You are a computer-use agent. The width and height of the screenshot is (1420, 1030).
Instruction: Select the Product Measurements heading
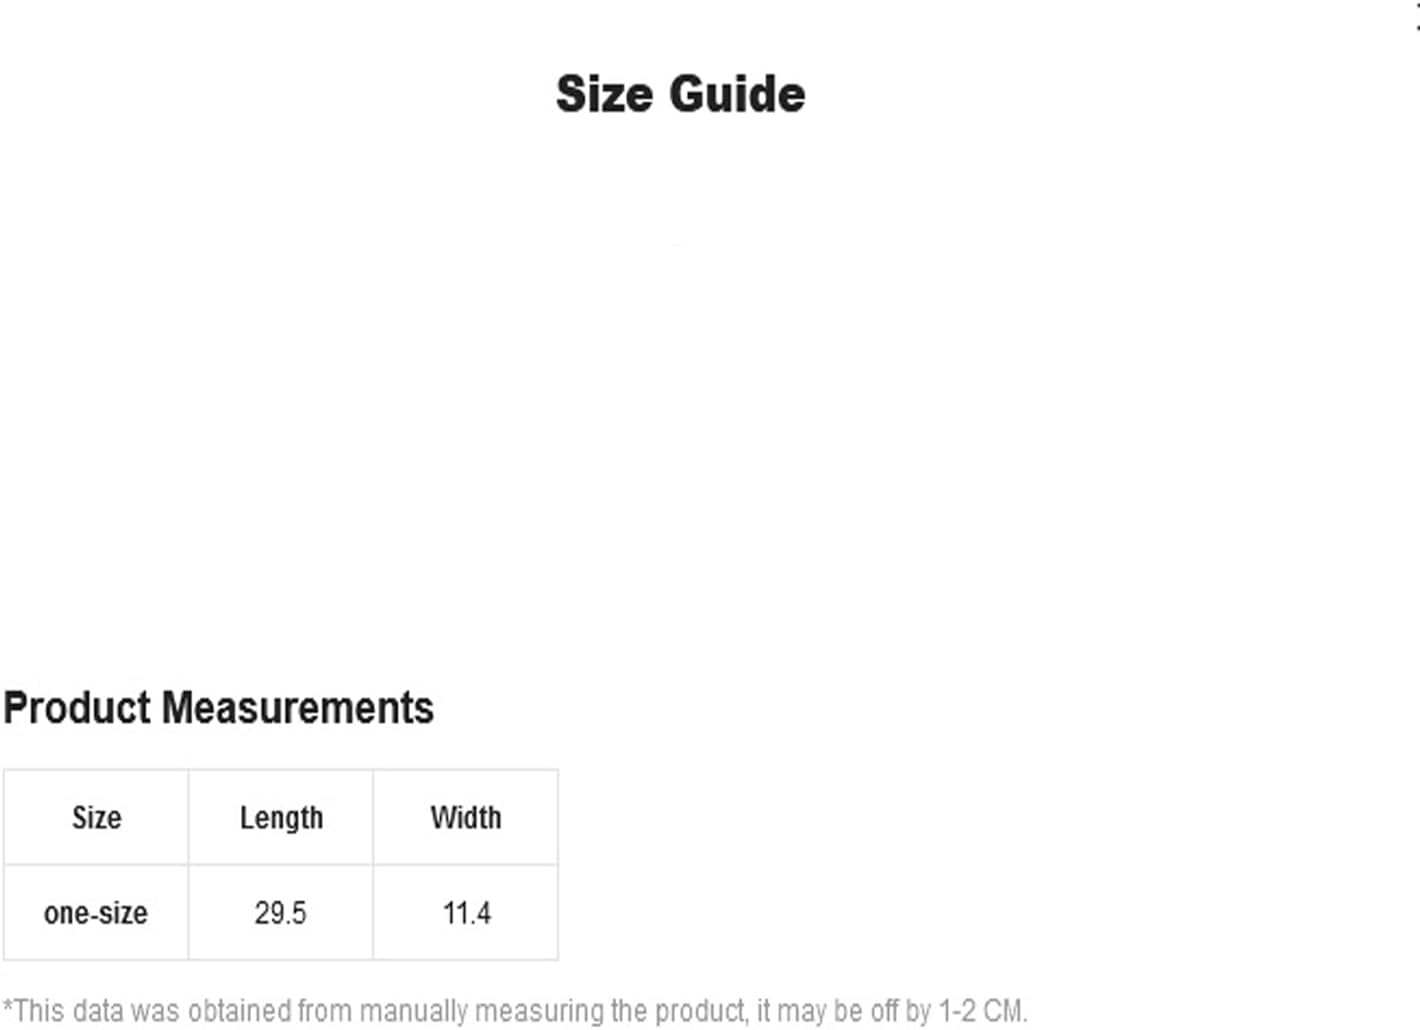(218, 708)
